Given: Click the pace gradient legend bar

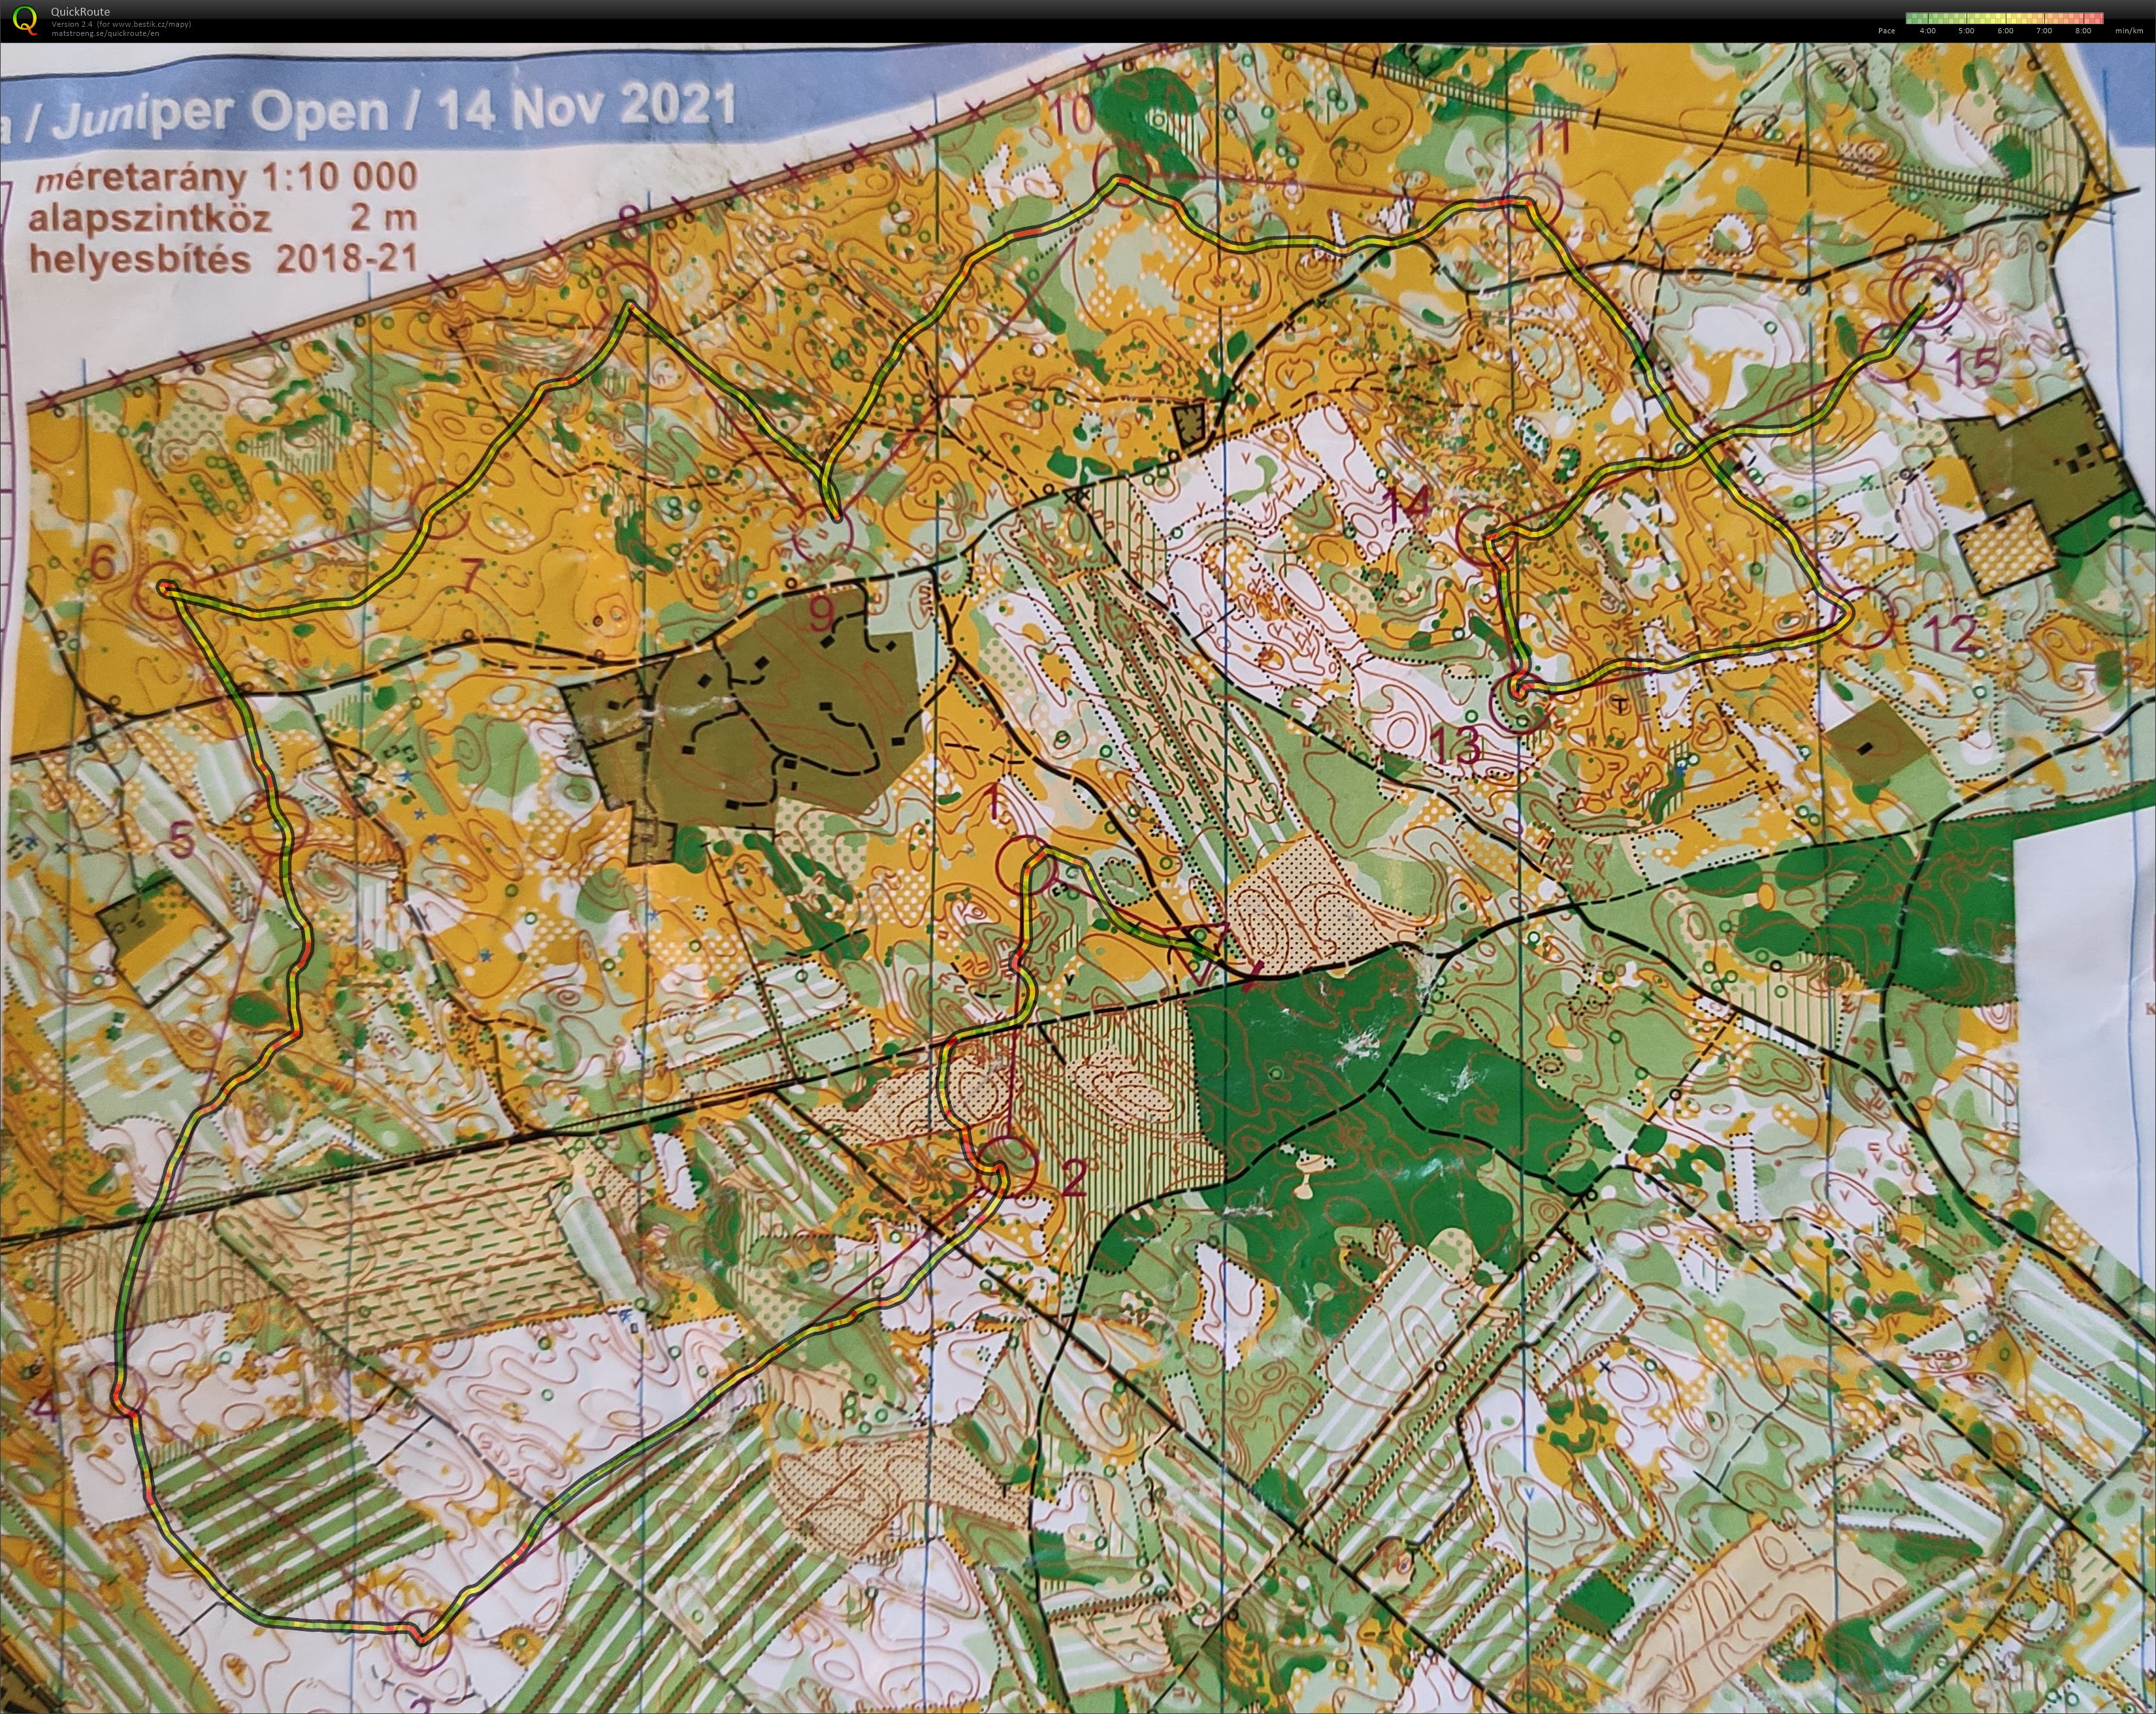Looking at the screenshot, I should point(2005,18).
